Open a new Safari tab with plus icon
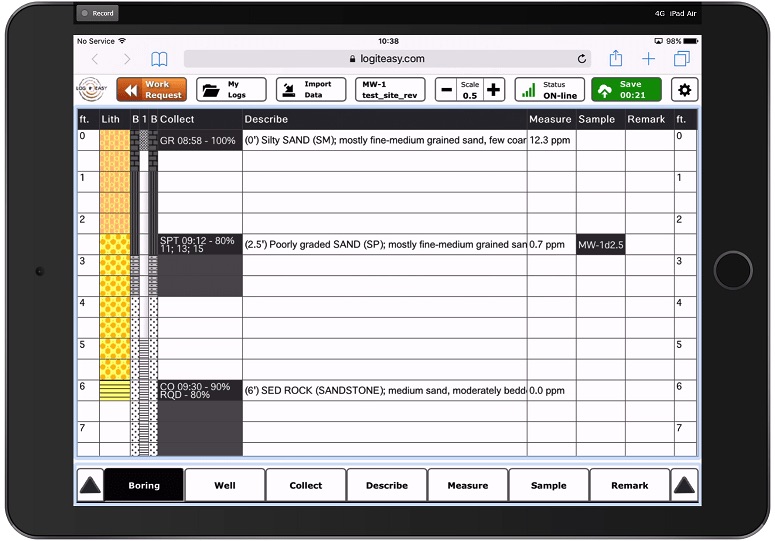The height and width of the screenshot is (541, 775). coord(648,59)
